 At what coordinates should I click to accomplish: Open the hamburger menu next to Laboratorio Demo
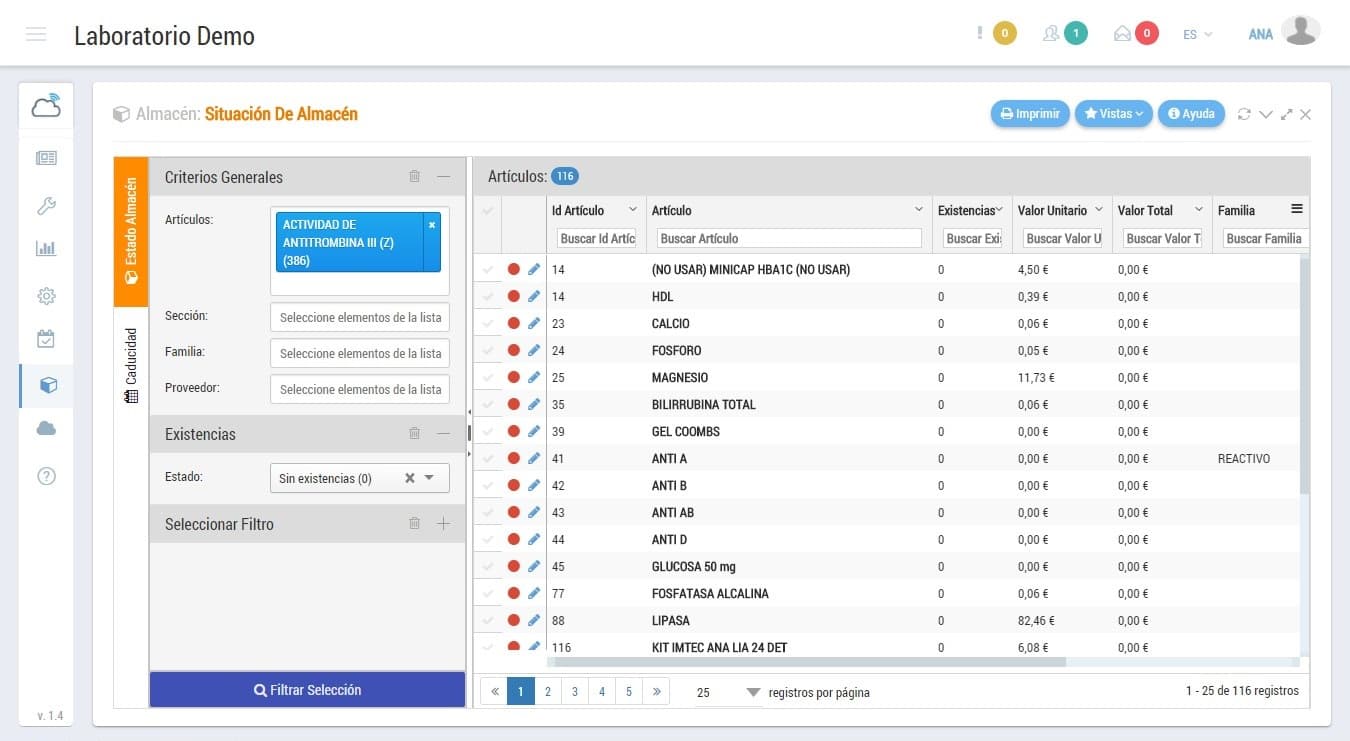(x=36, y=35)
